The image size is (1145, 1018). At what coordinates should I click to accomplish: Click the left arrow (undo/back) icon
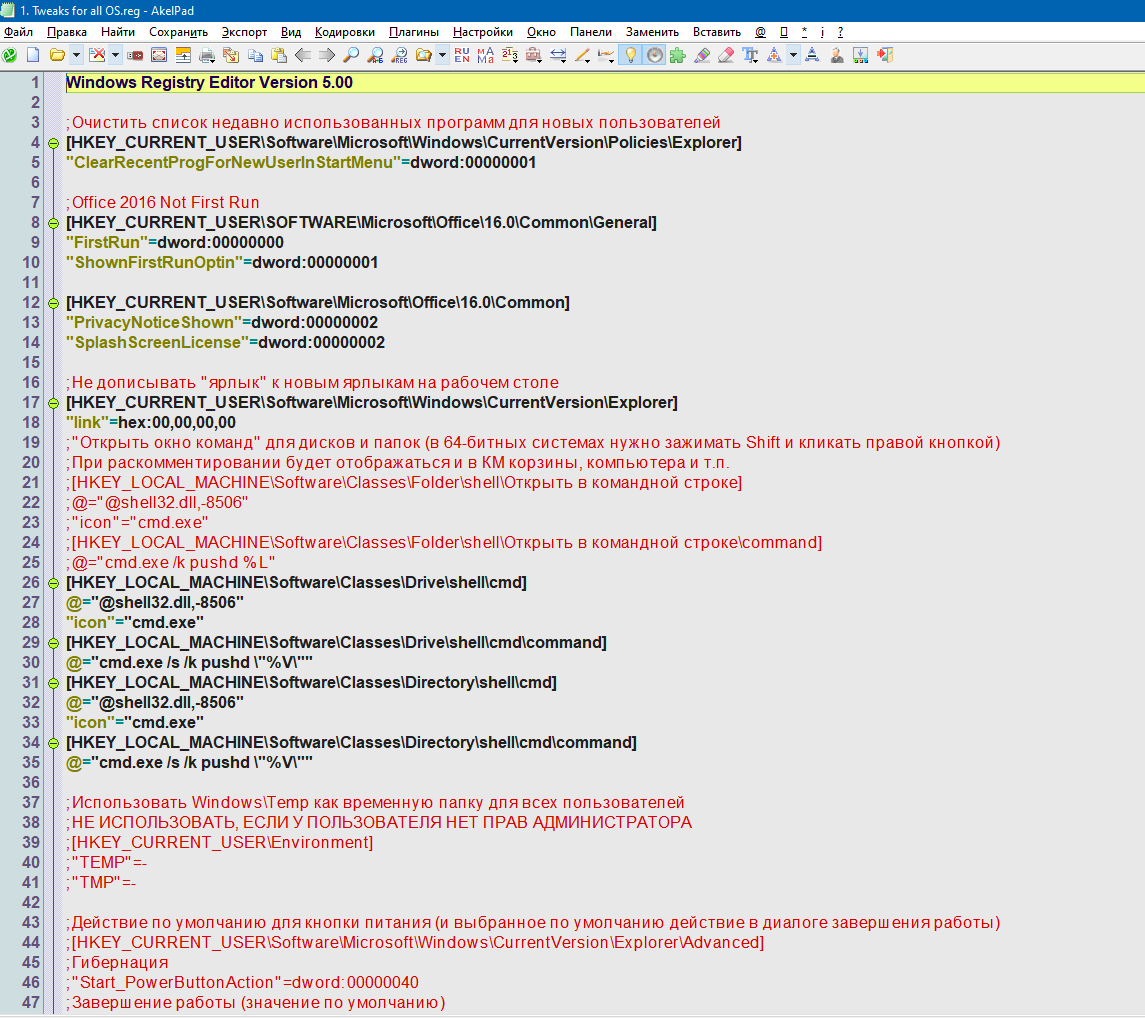click(x=303, y=56)
